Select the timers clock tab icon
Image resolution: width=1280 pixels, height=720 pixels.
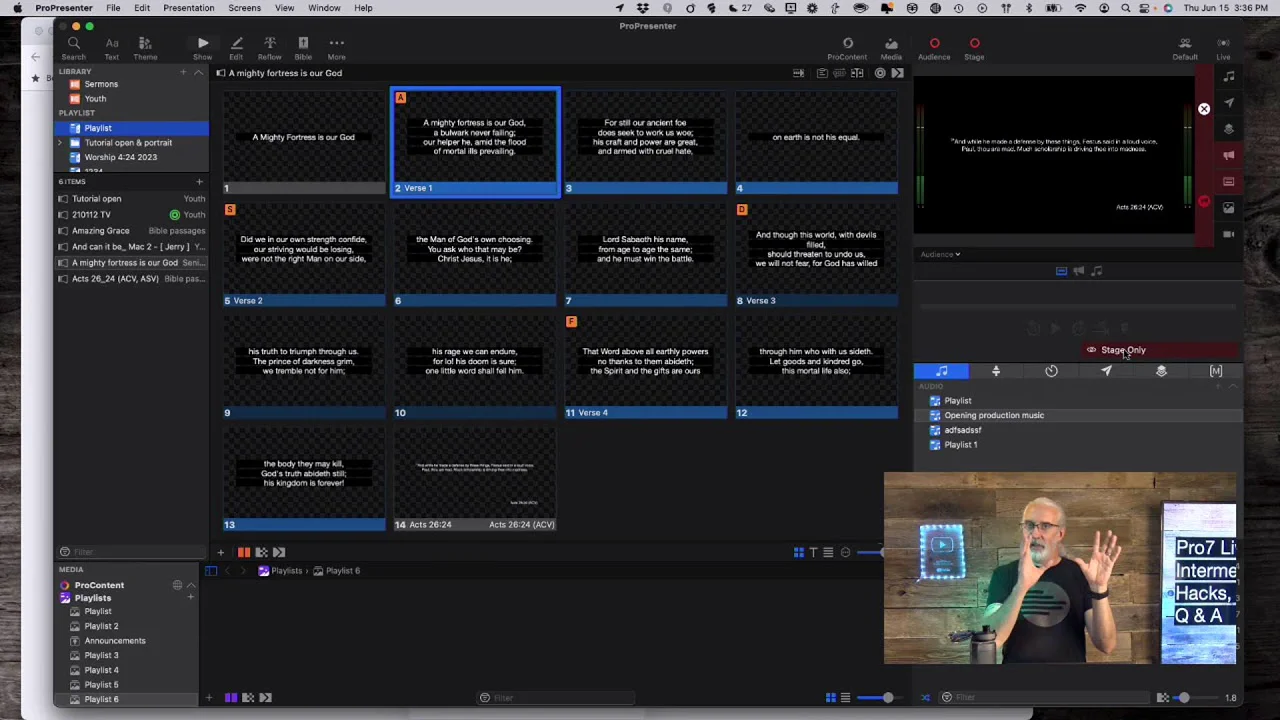1051,371
